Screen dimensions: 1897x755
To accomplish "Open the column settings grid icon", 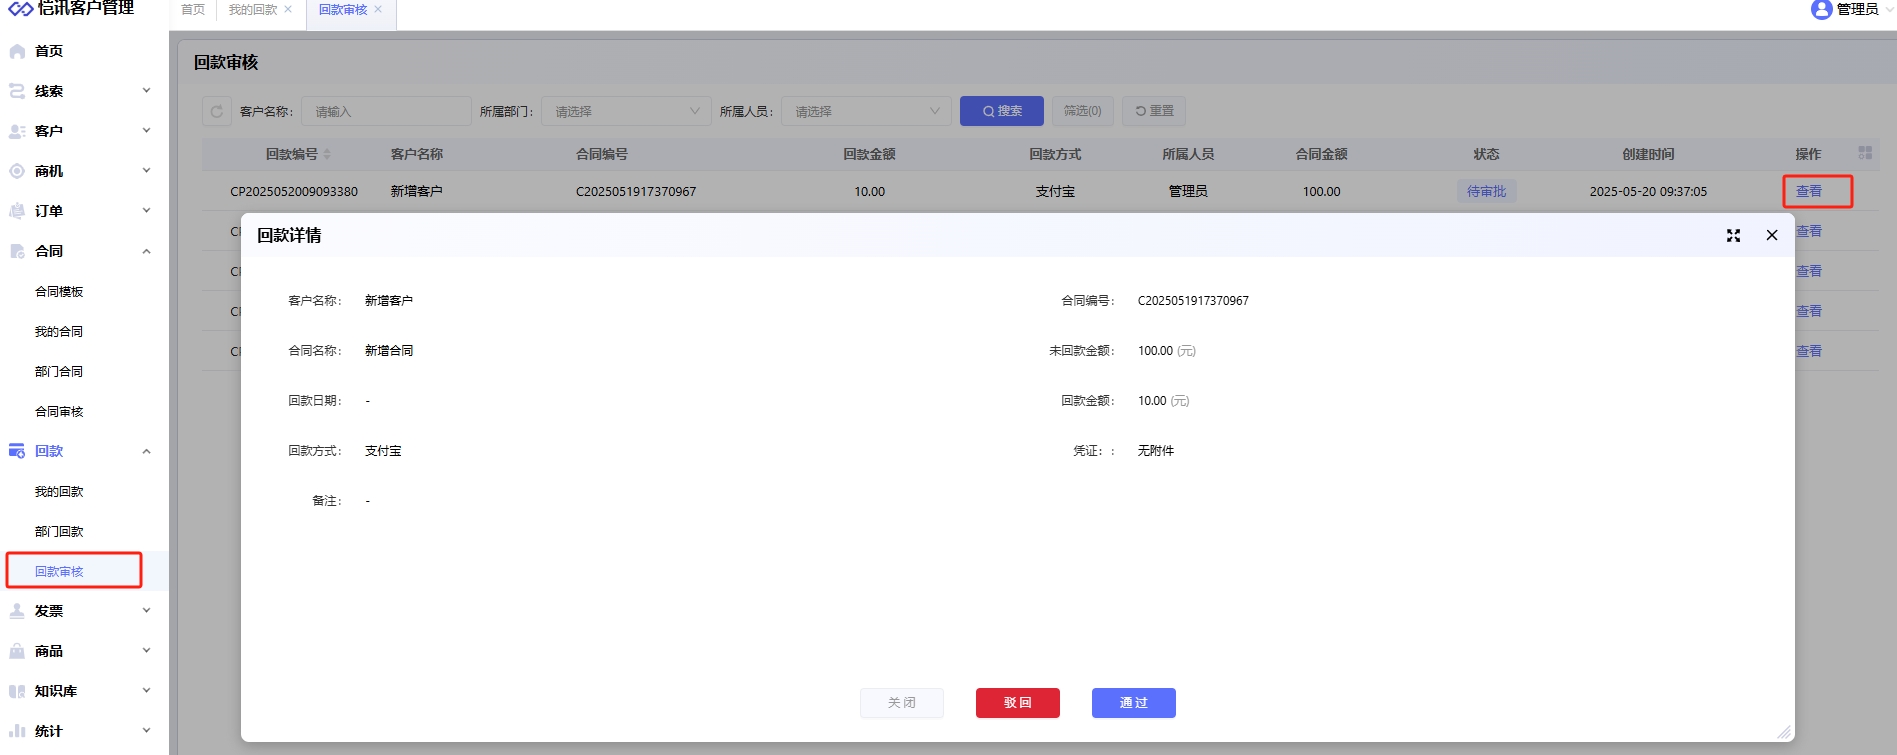I will 1865,153.
